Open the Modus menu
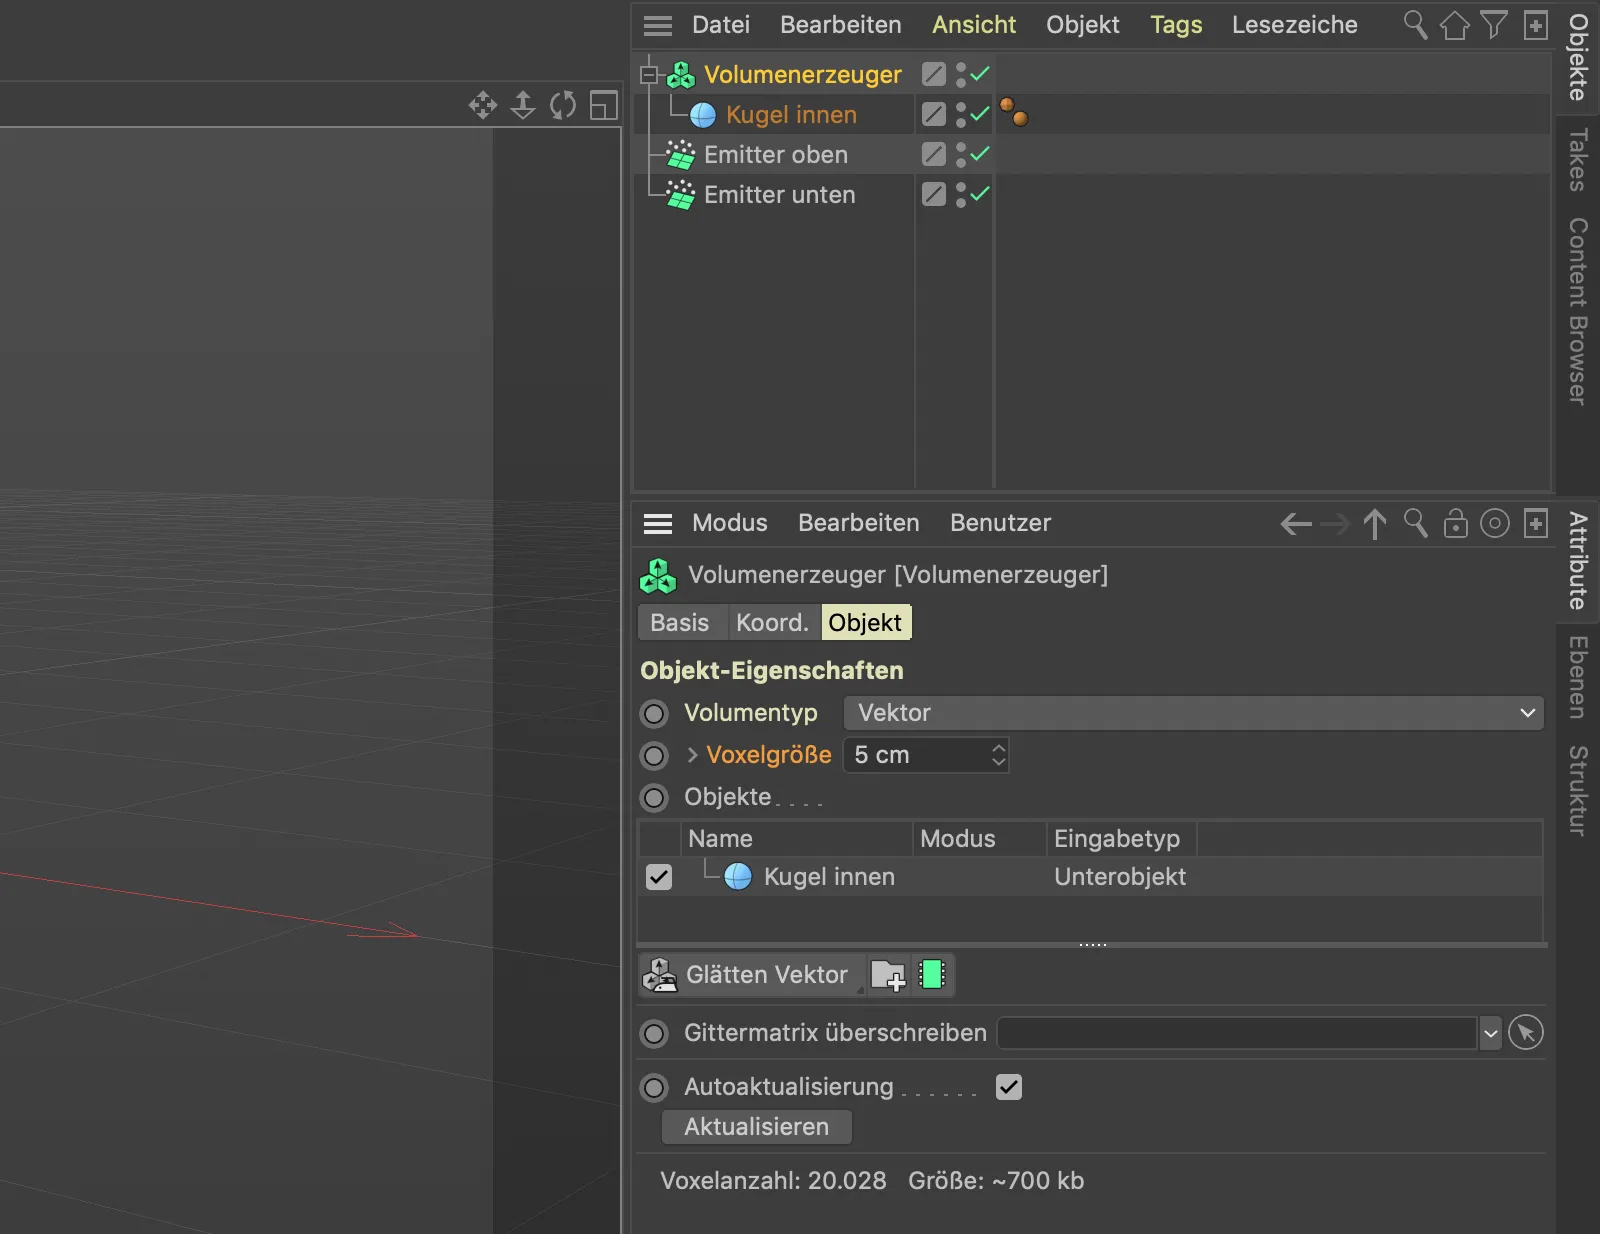This screenshot has height=1234, width=1600. tap(730, 523)
